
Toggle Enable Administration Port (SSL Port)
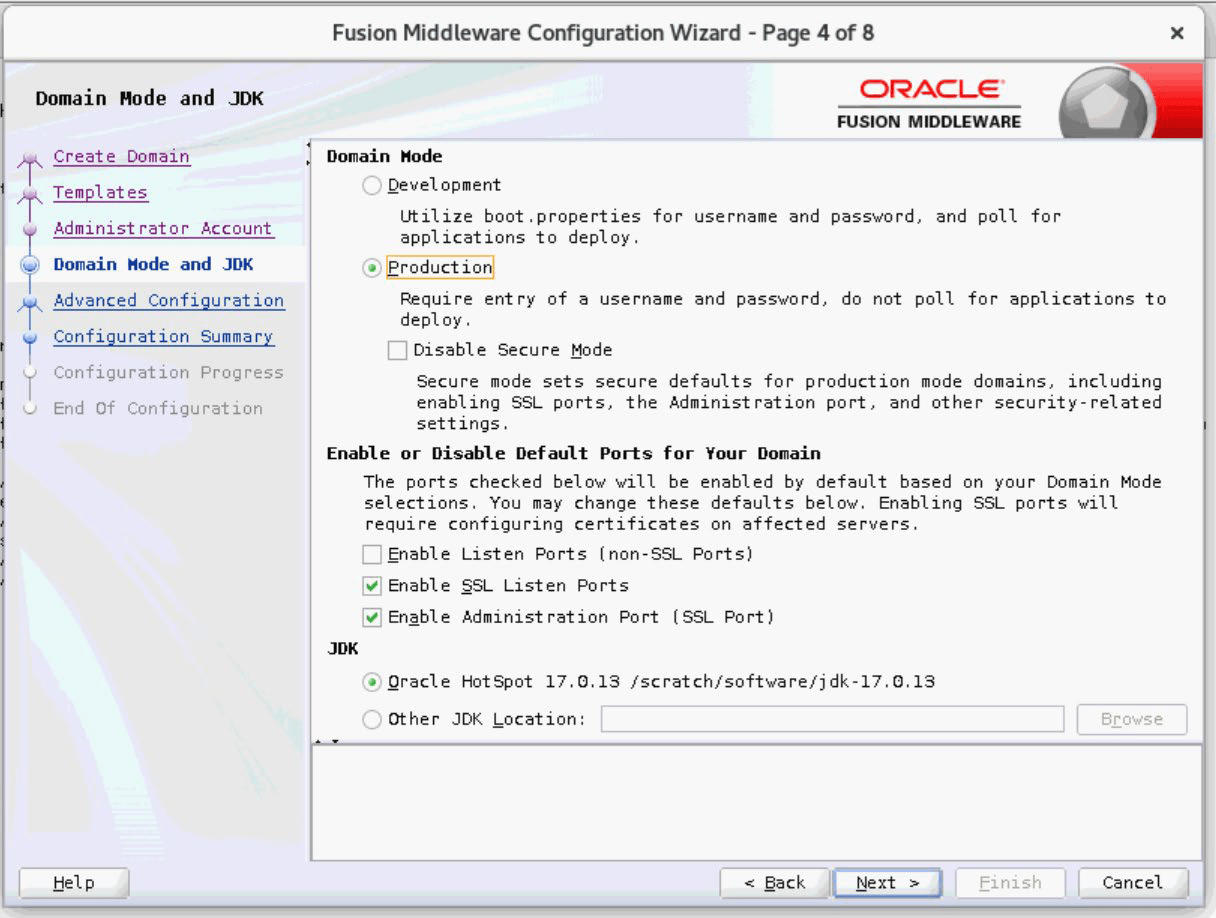pos(372,617)
